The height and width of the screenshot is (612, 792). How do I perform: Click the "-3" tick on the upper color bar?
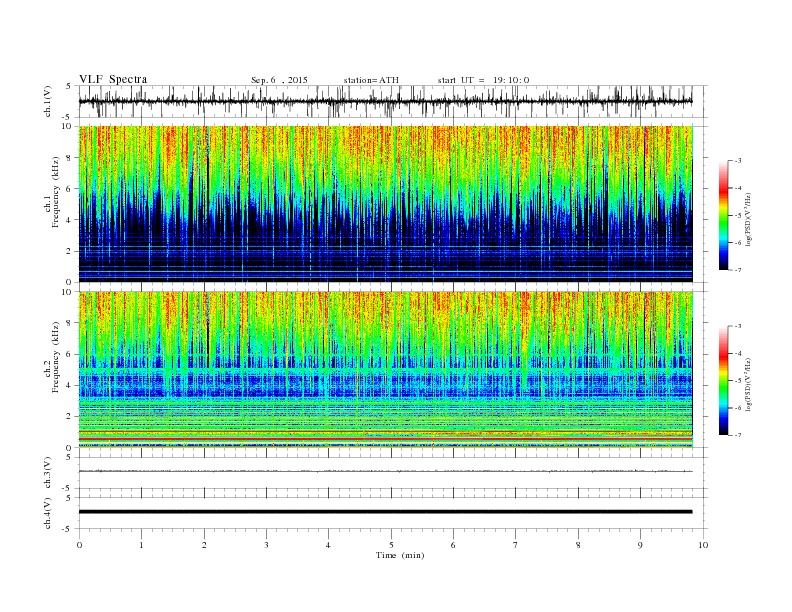point(738,161)
